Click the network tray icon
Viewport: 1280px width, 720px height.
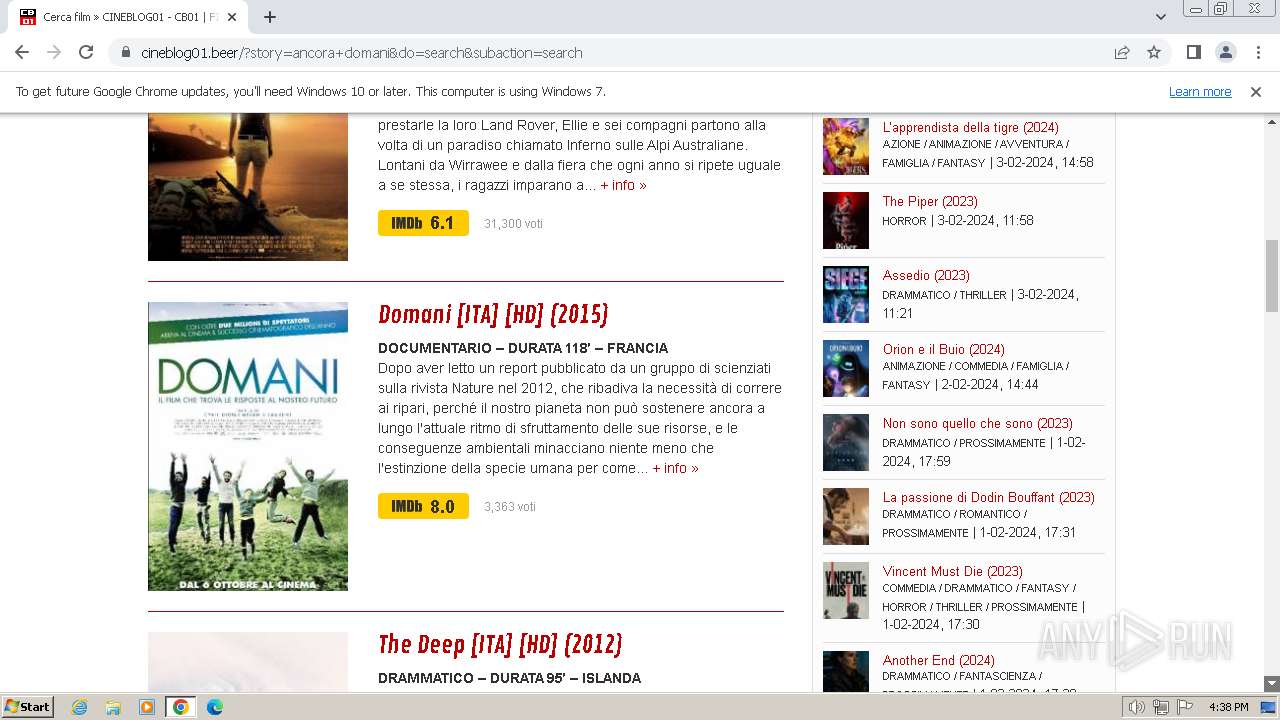pyautogui.click(x=1161, y=707)
